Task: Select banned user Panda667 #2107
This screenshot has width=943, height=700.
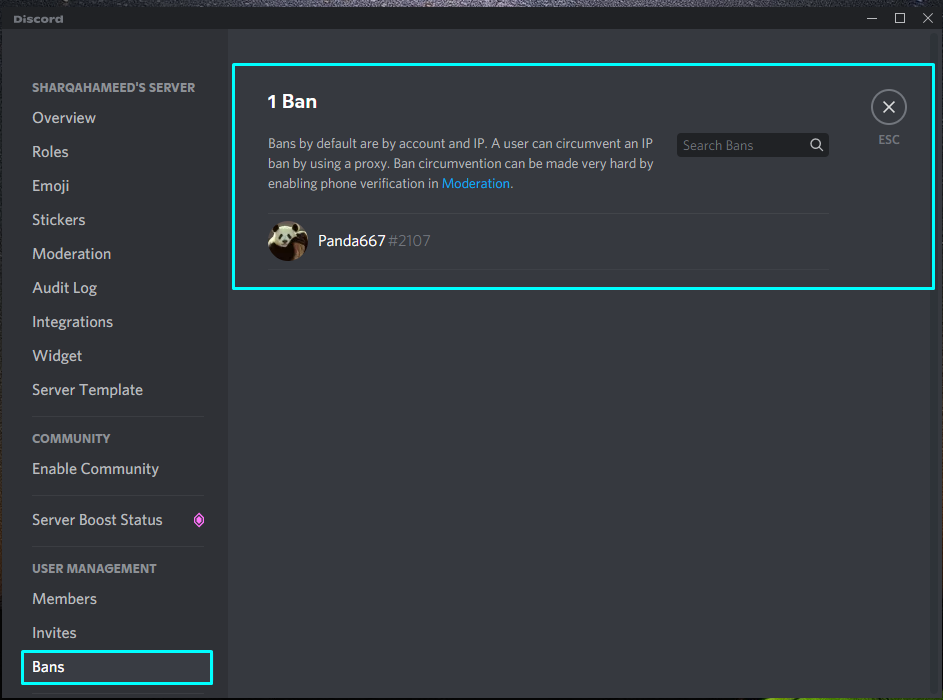Action: pos(374,241)
